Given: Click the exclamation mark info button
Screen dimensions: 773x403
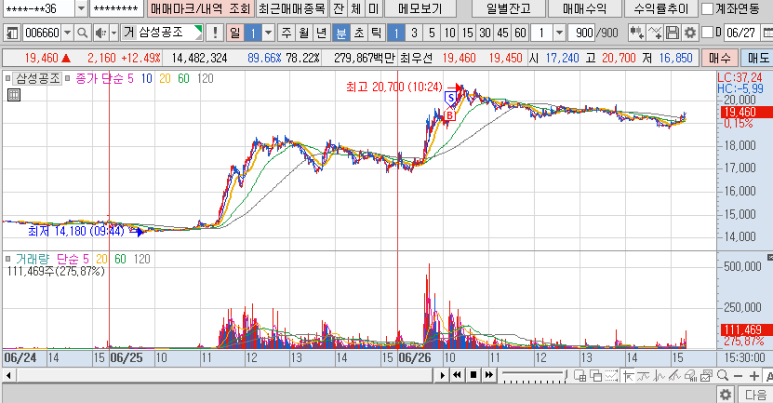Looking at the screenshot, I should coord(215,33).
